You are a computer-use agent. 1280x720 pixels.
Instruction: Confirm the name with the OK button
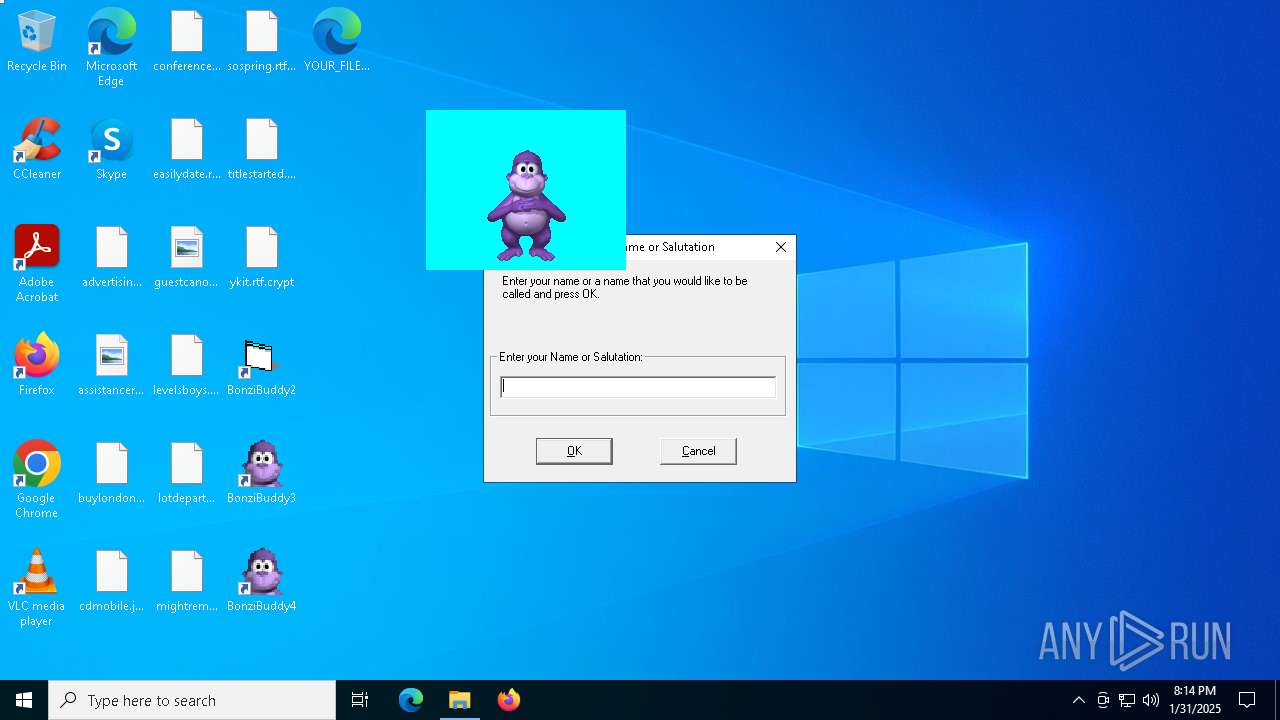coord(574,451)
